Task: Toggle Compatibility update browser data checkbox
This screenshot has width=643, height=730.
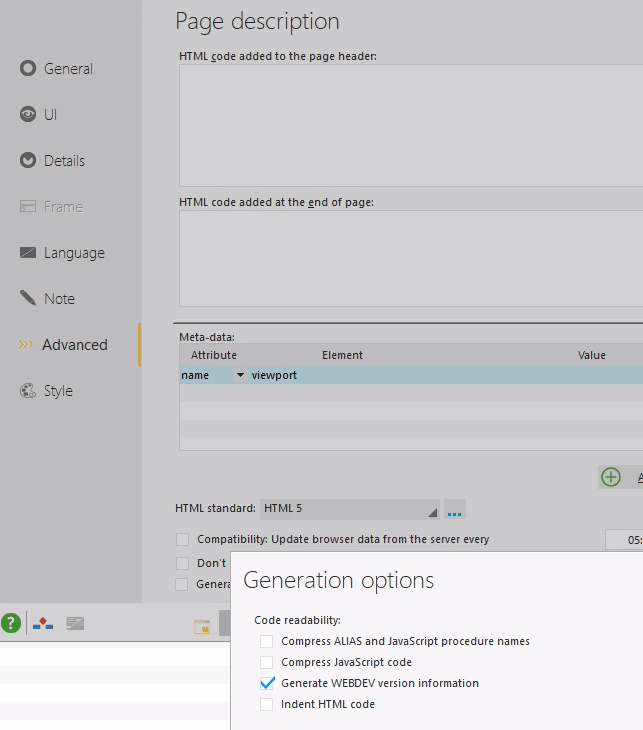Action: (x=182, y=540)
